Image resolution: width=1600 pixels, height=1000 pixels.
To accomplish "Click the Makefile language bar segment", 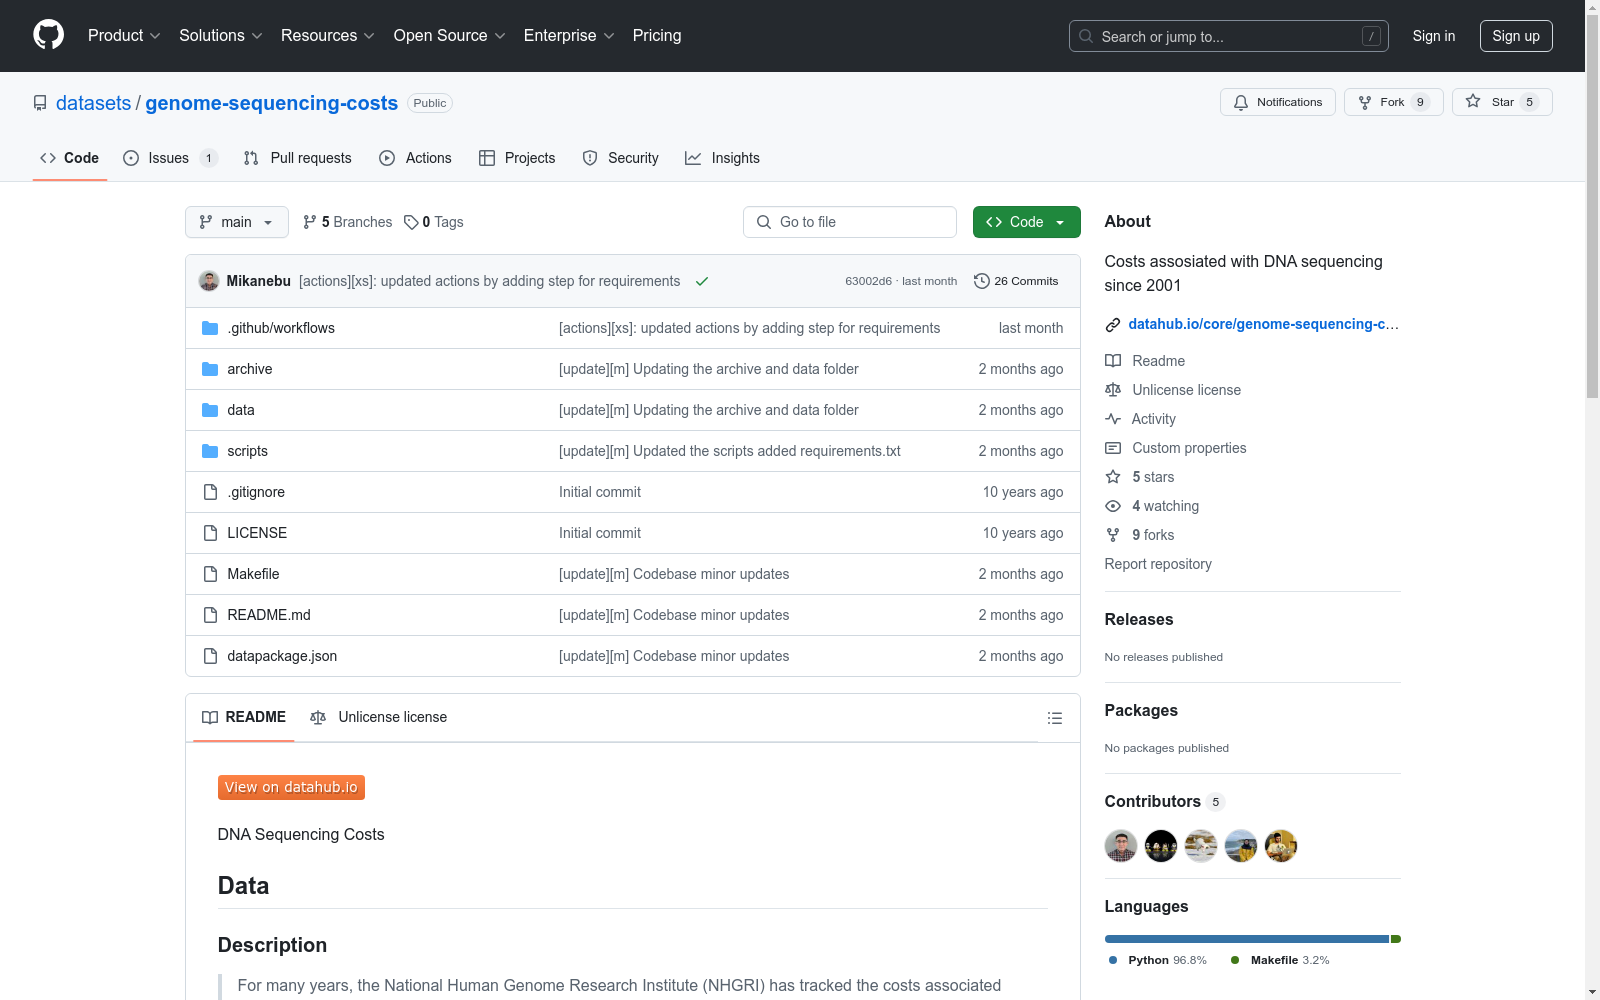I will click(x=1396, y=939).
